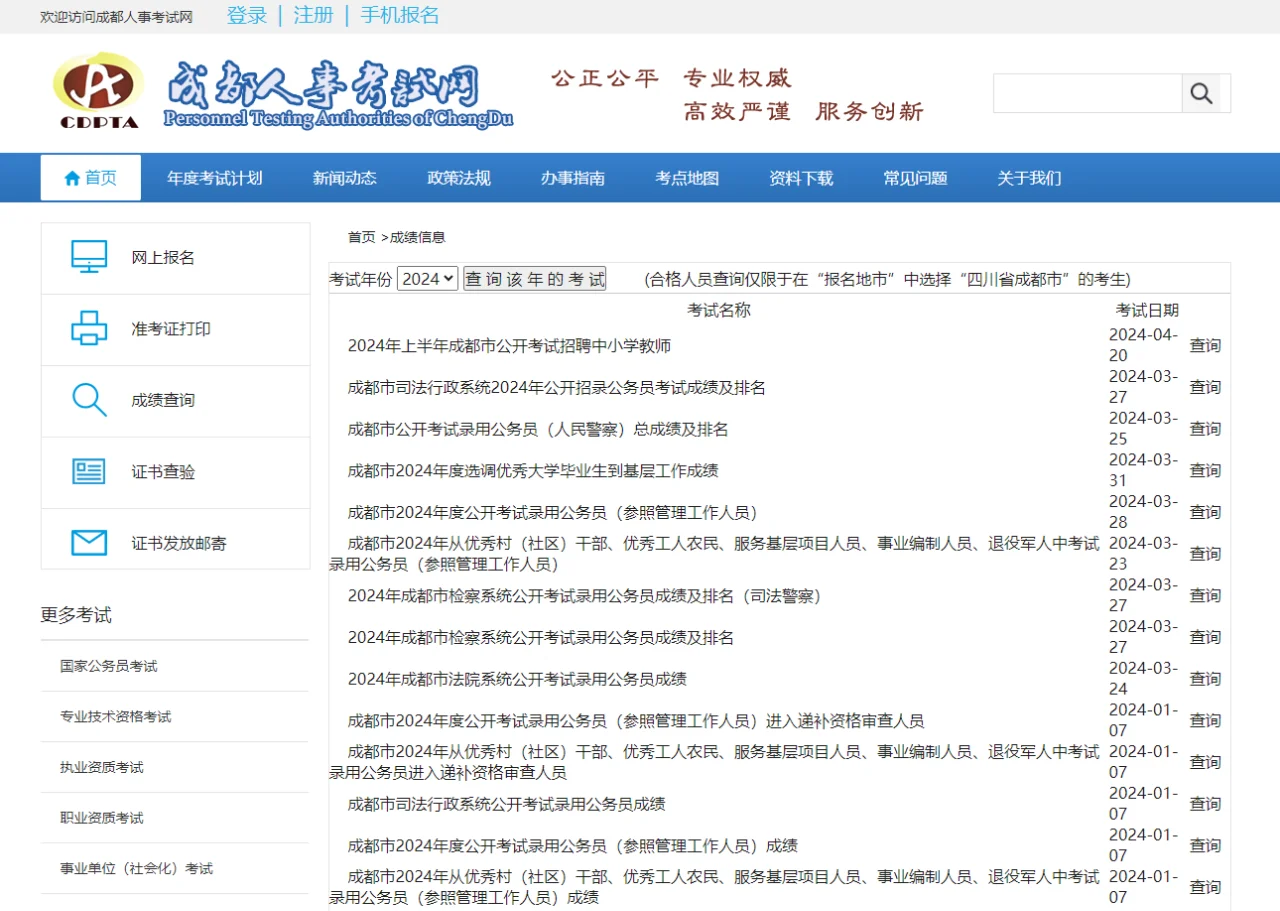Click 查询 for 选调优秀大学毕业生 row
The image size is (1280, 911).
1205,471
